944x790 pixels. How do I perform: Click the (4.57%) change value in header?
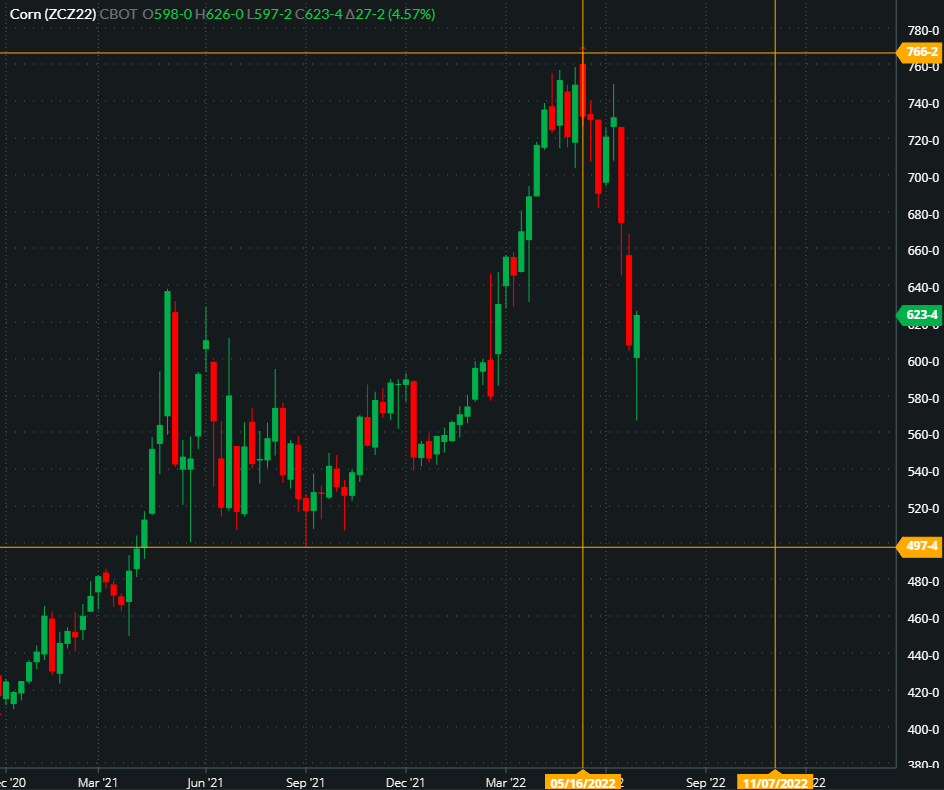(x=410, y=14)
